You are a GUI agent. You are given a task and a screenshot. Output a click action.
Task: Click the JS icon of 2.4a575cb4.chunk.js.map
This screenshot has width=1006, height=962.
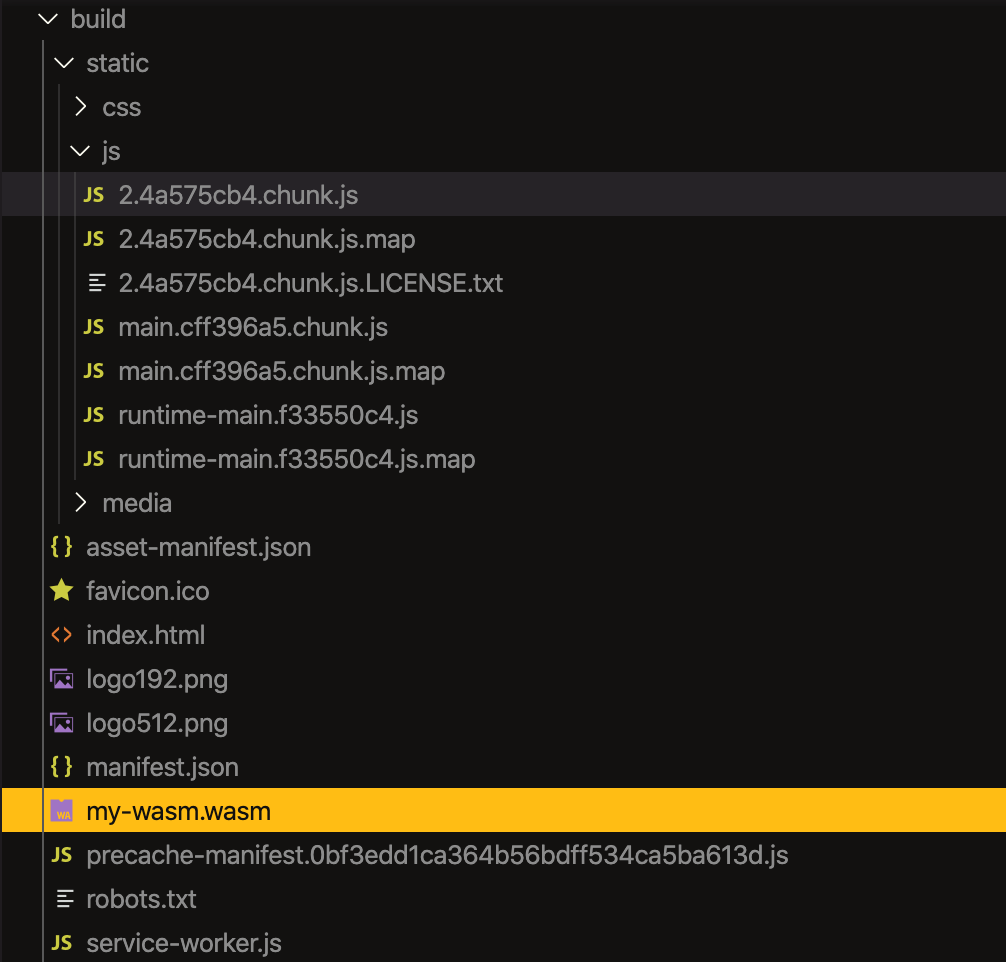click(x=94, y=239)
